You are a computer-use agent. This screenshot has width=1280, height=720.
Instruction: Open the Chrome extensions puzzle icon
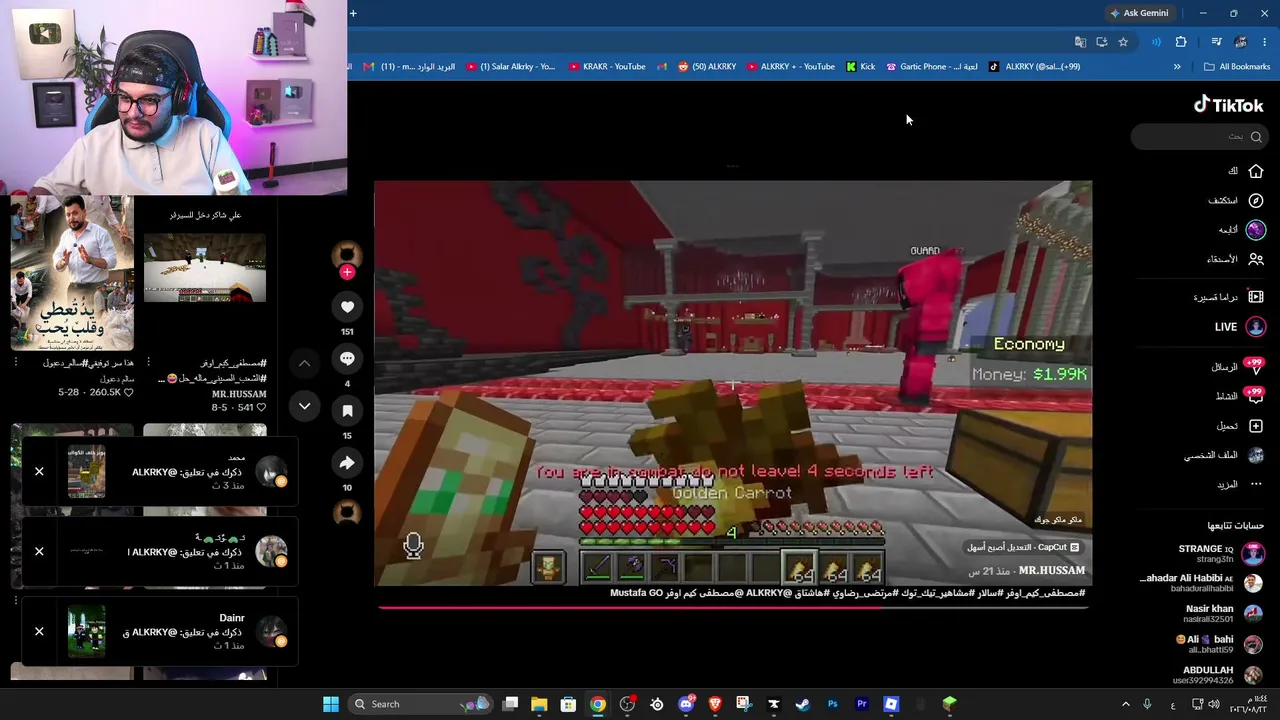point(1181,42)
